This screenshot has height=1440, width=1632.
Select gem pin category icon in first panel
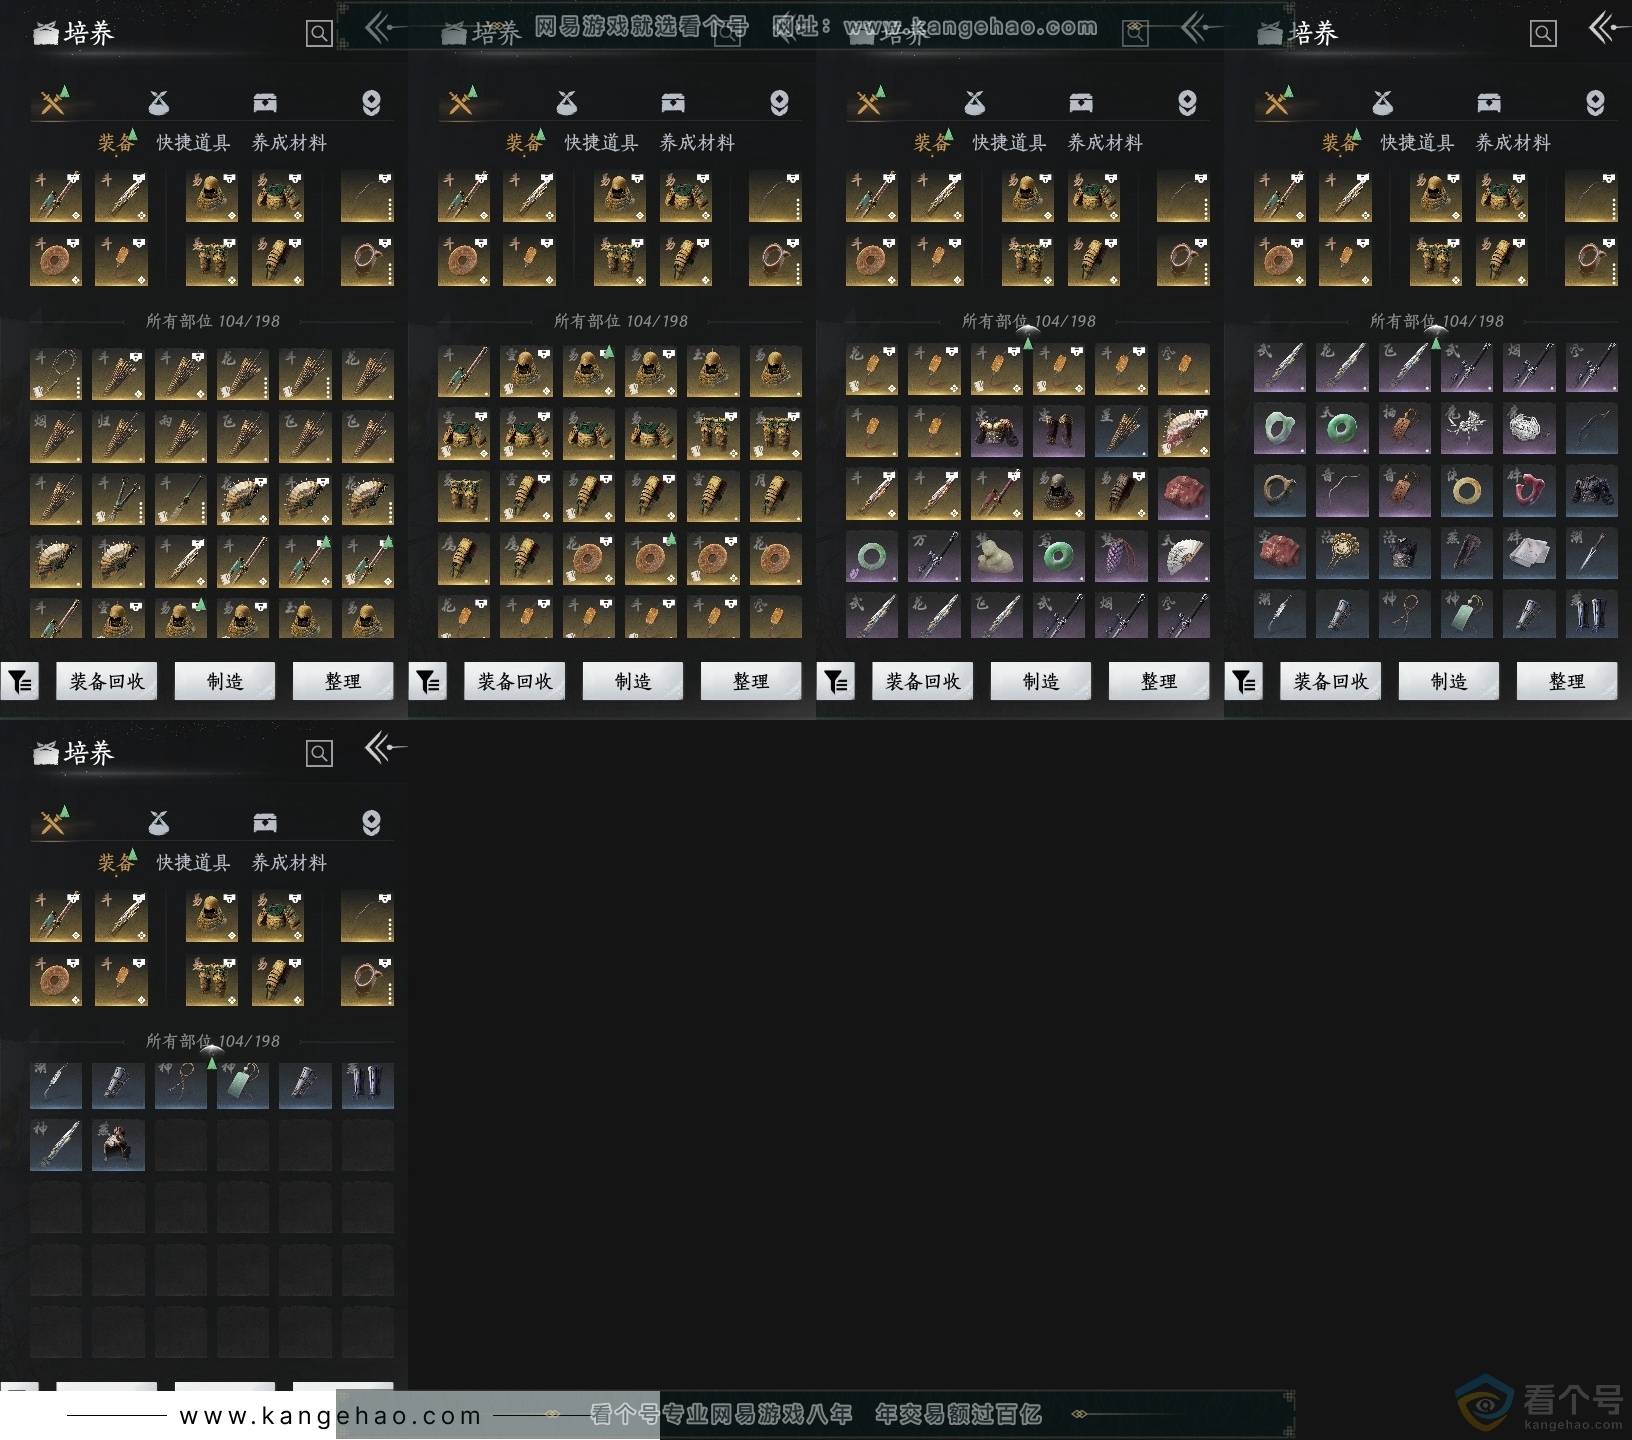pos(371,103)
